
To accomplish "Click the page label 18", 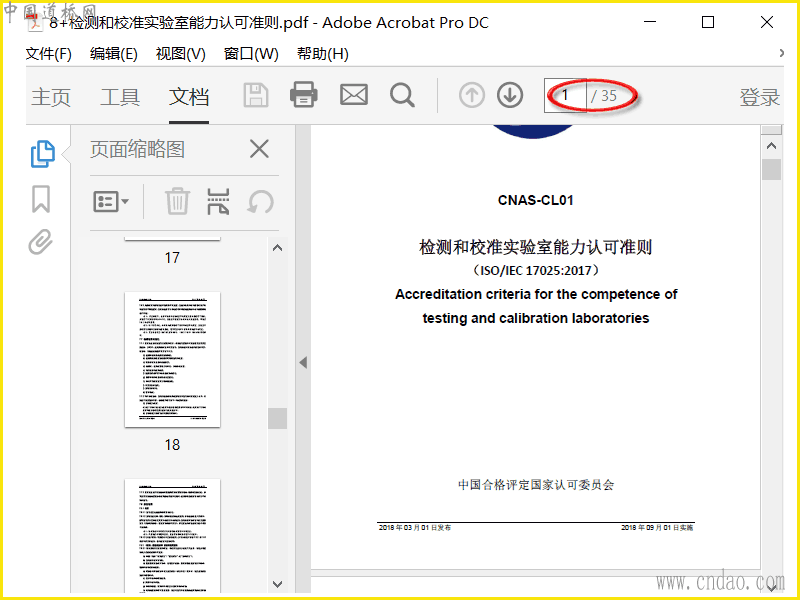I will pyautogui.click(x=172, y=445).
